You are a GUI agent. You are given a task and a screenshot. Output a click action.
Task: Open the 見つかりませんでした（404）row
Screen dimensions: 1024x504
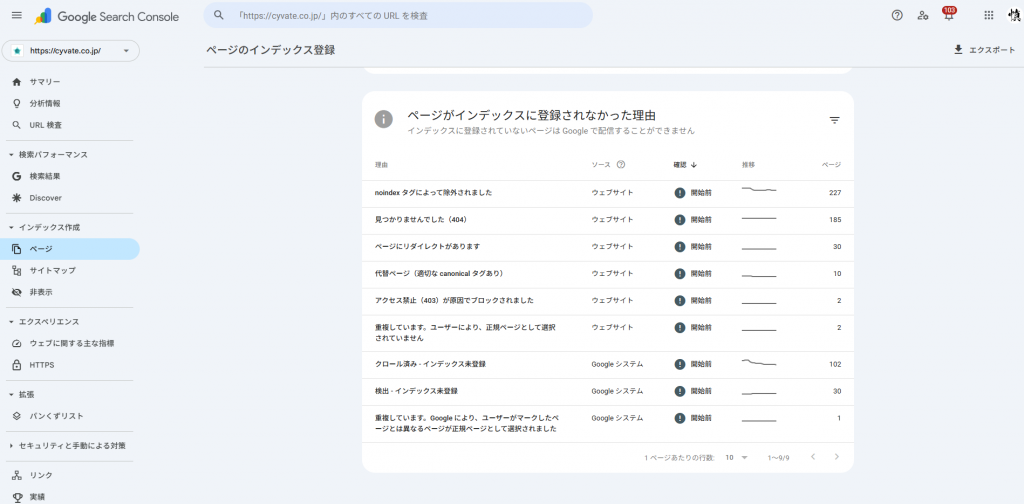coord(420,219)
